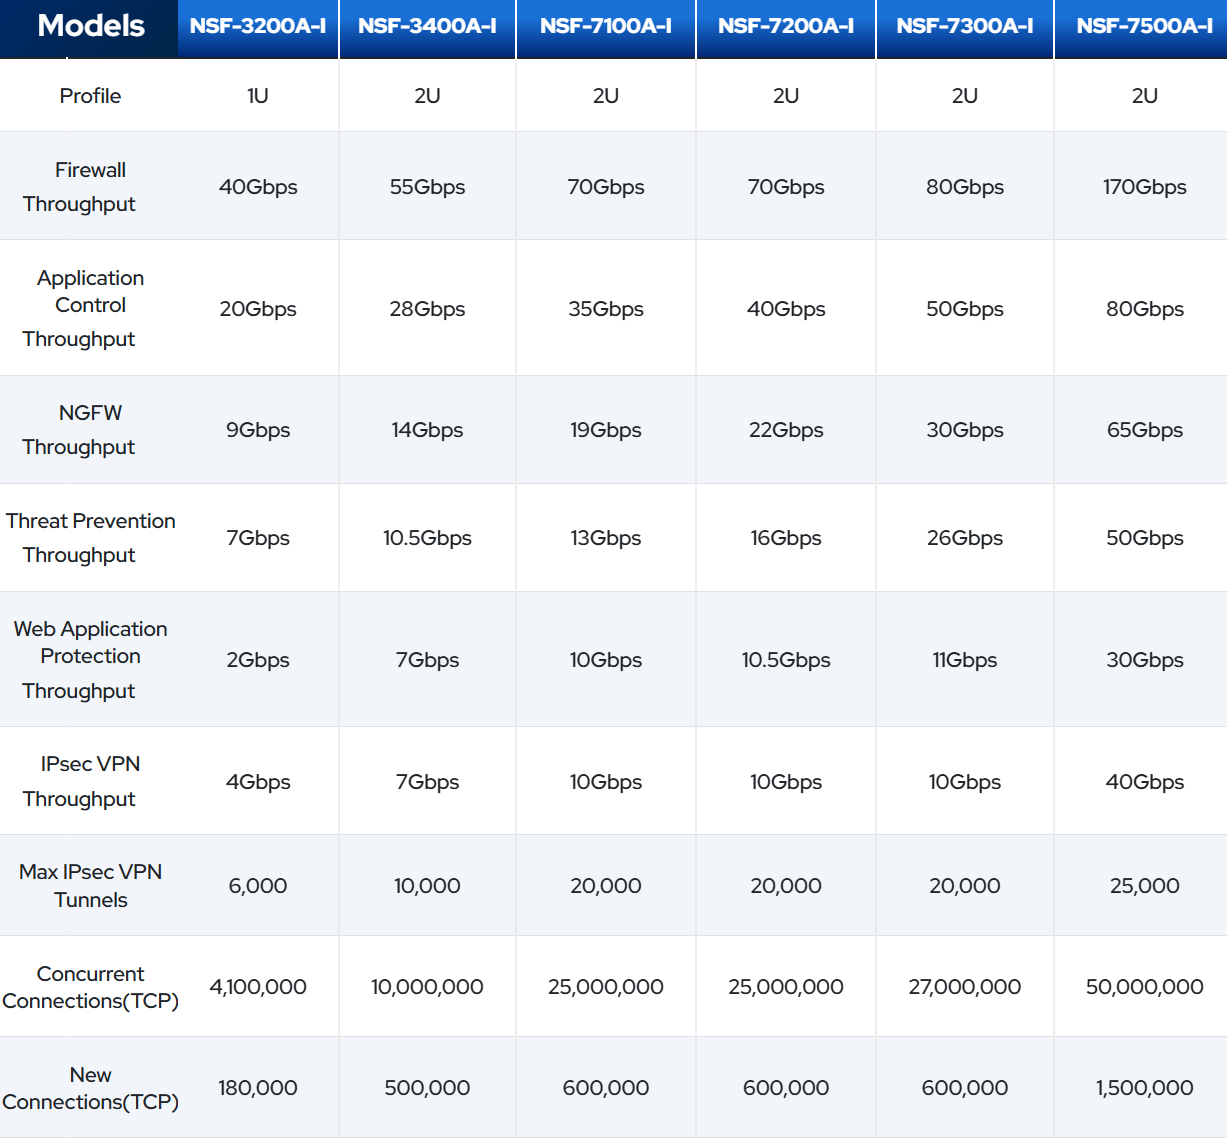
Task: Click the 1U profile value
Action: pyautogui.click(x=258, y=96)
